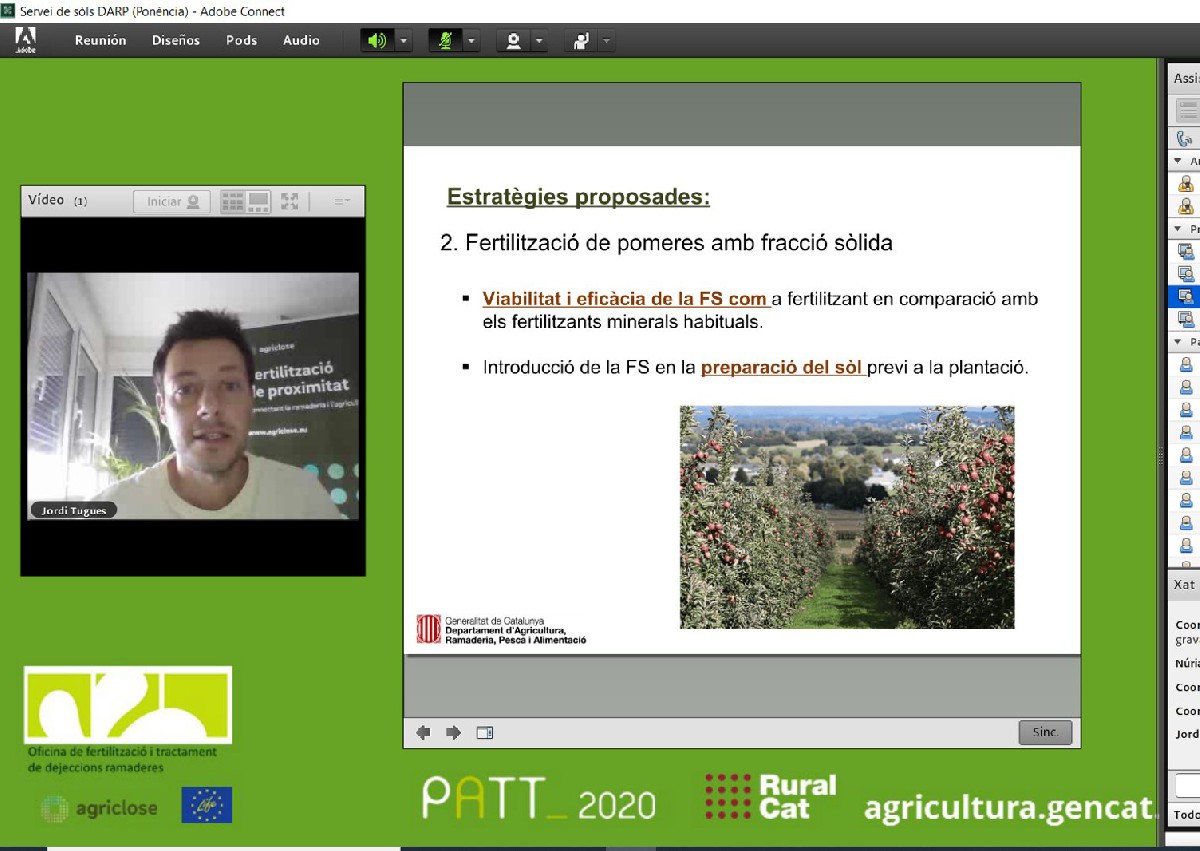Open the microphone options dropdown arrow
Viewport: 1200px width, 851px height.
pos(471,41)
